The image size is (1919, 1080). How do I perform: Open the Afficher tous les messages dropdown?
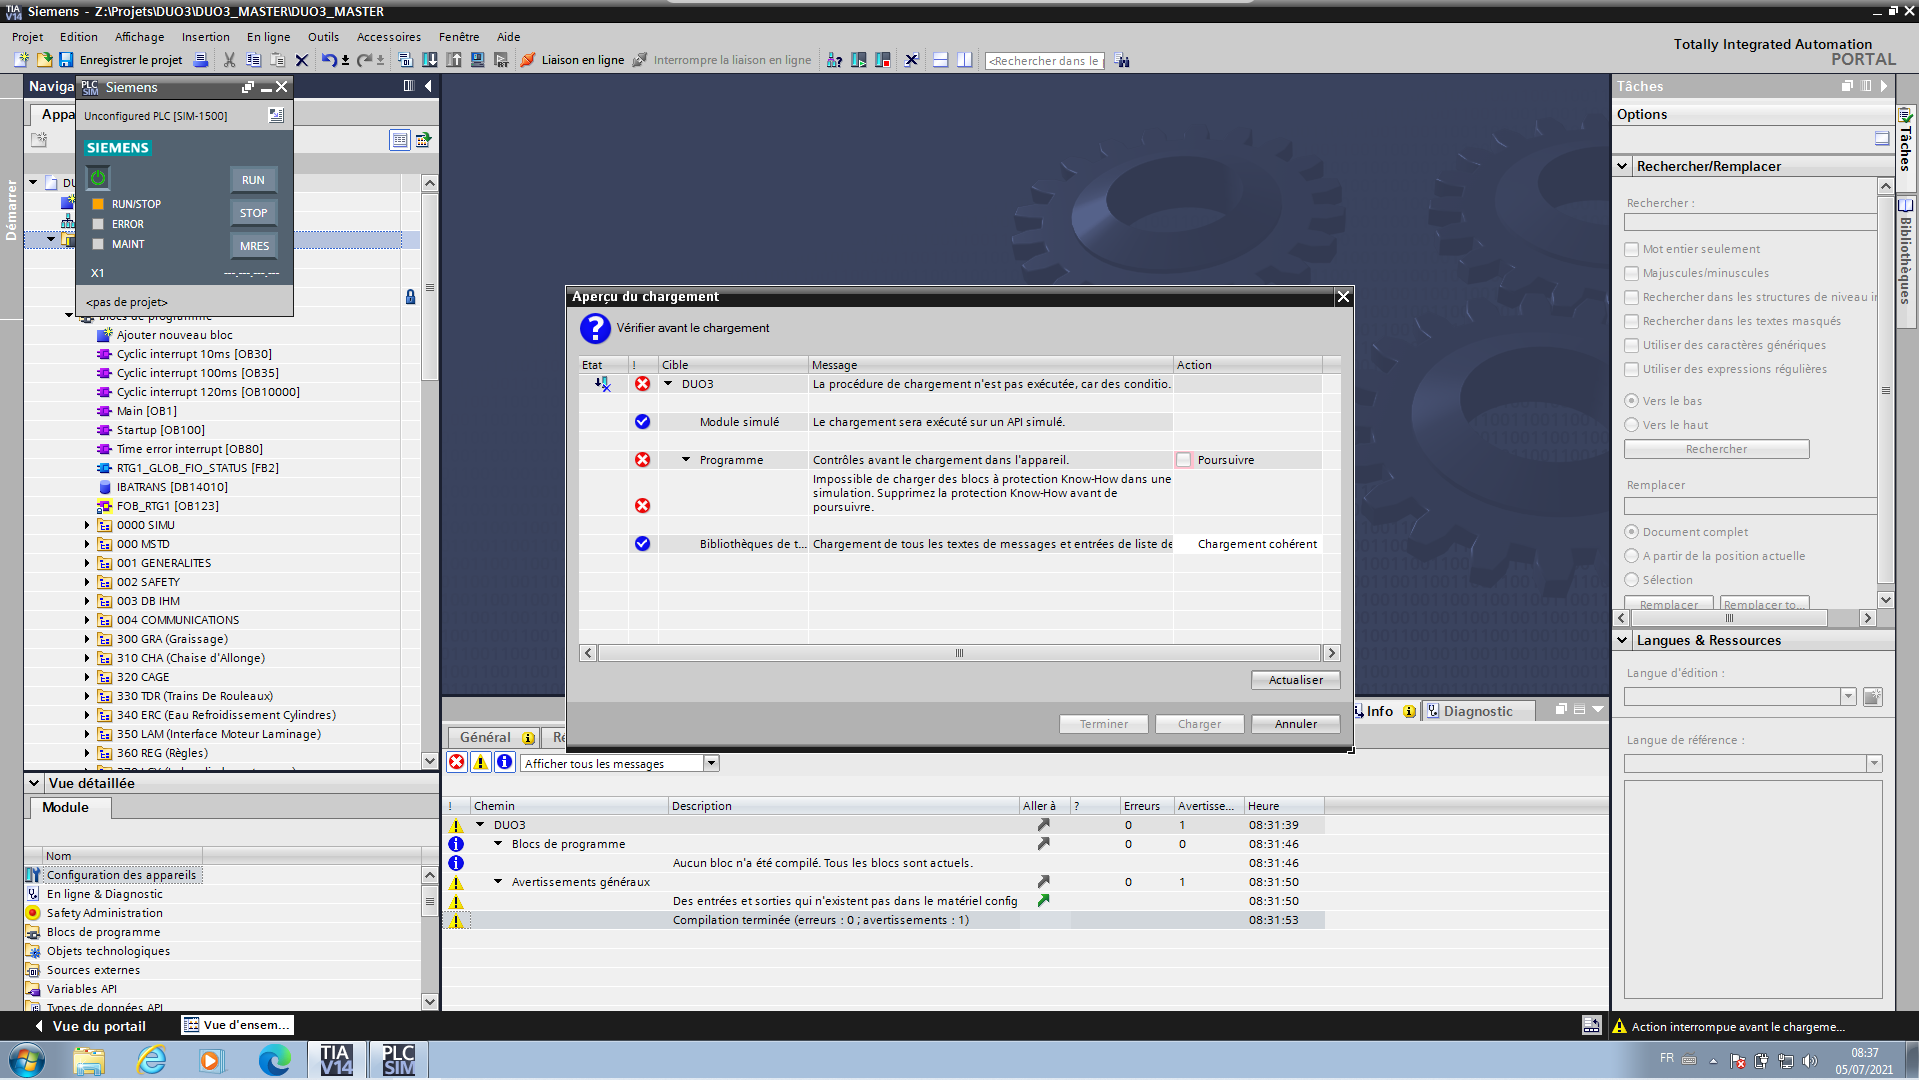(711, 764)
